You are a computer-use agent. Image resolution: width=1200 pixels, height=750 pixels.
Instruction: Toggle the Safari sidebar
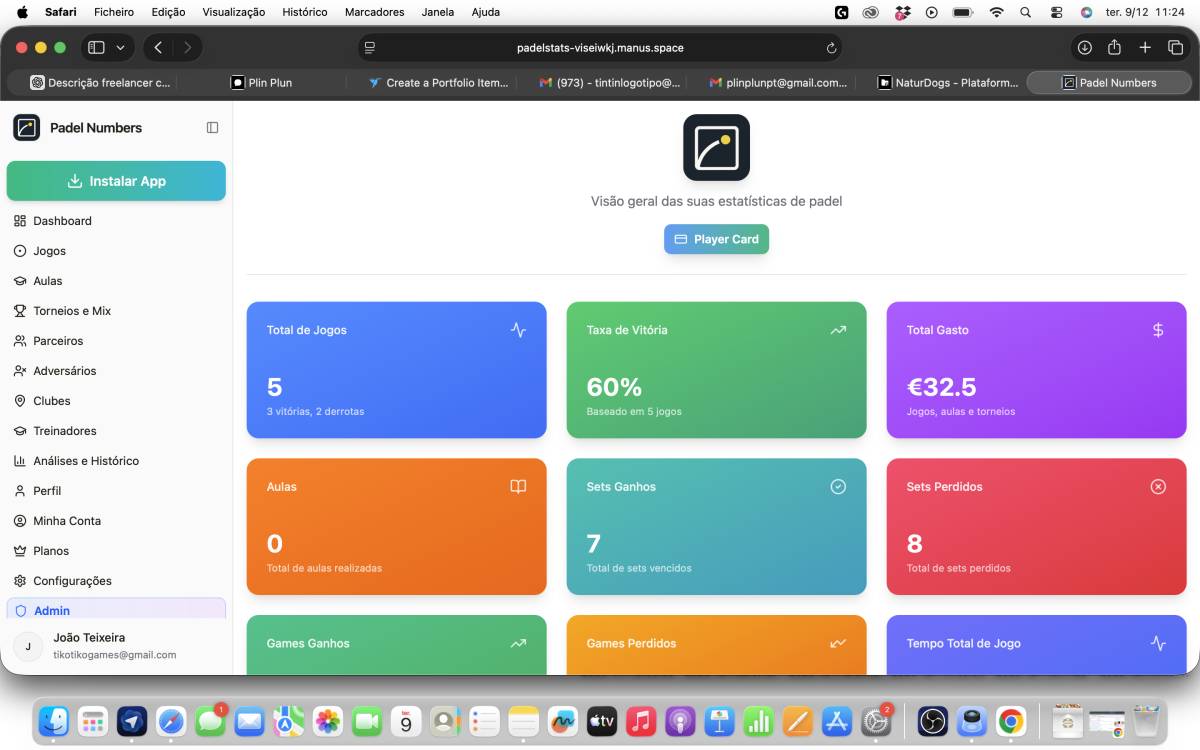[96, 47]
